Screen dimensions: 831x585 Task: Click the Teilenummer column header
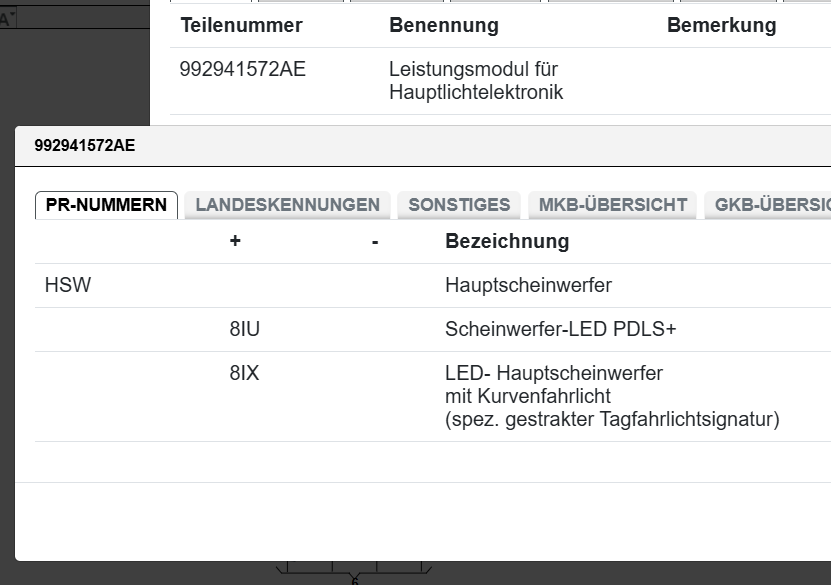(x=240, y=25)
